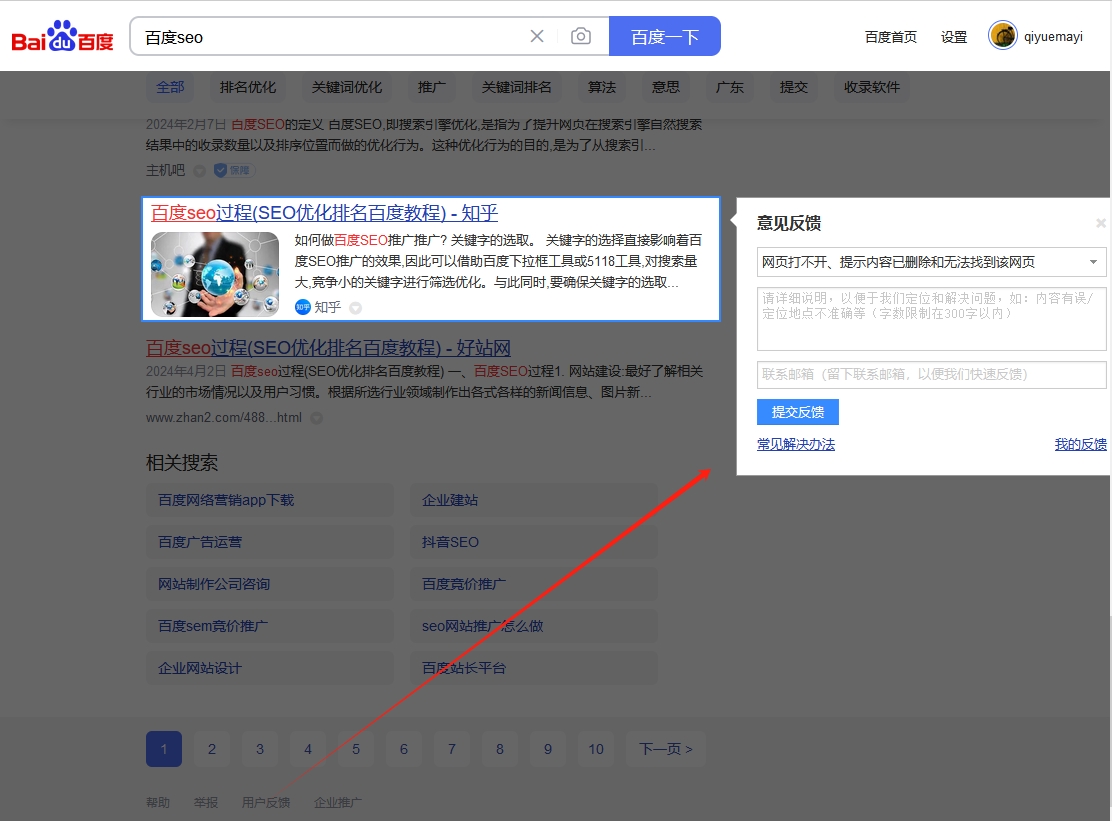Click the 下一页 next page button

tap(665, 749)
